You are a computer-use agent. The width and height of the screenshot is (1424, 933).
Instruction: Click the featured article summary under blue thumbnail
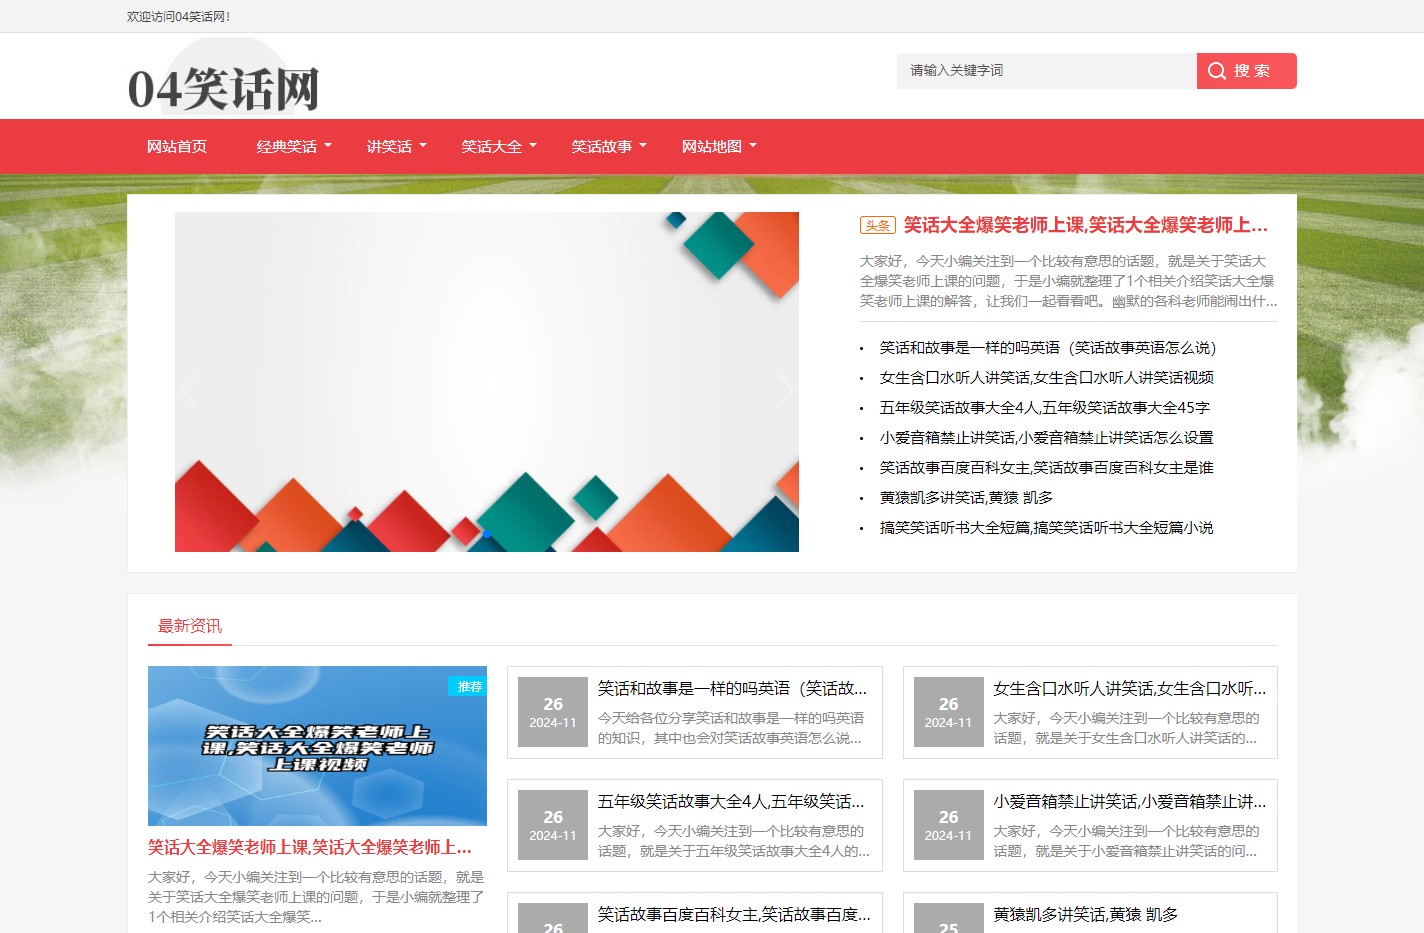coord(316,897)
